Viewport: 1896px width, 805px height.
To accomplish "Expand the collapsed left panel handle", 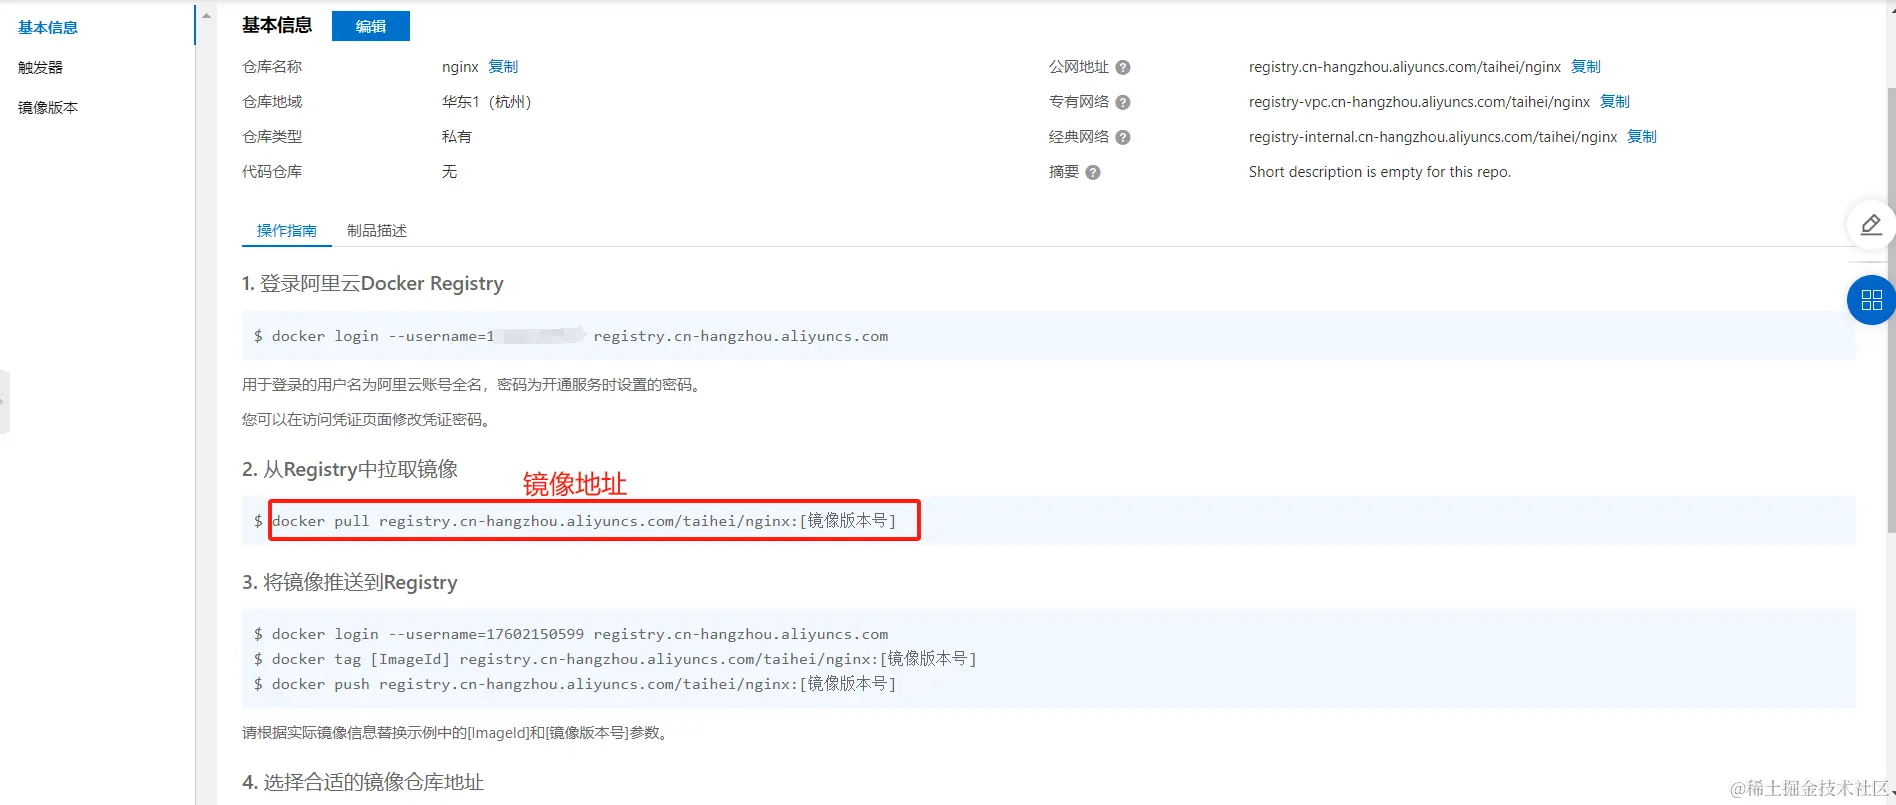I will 4,401.
